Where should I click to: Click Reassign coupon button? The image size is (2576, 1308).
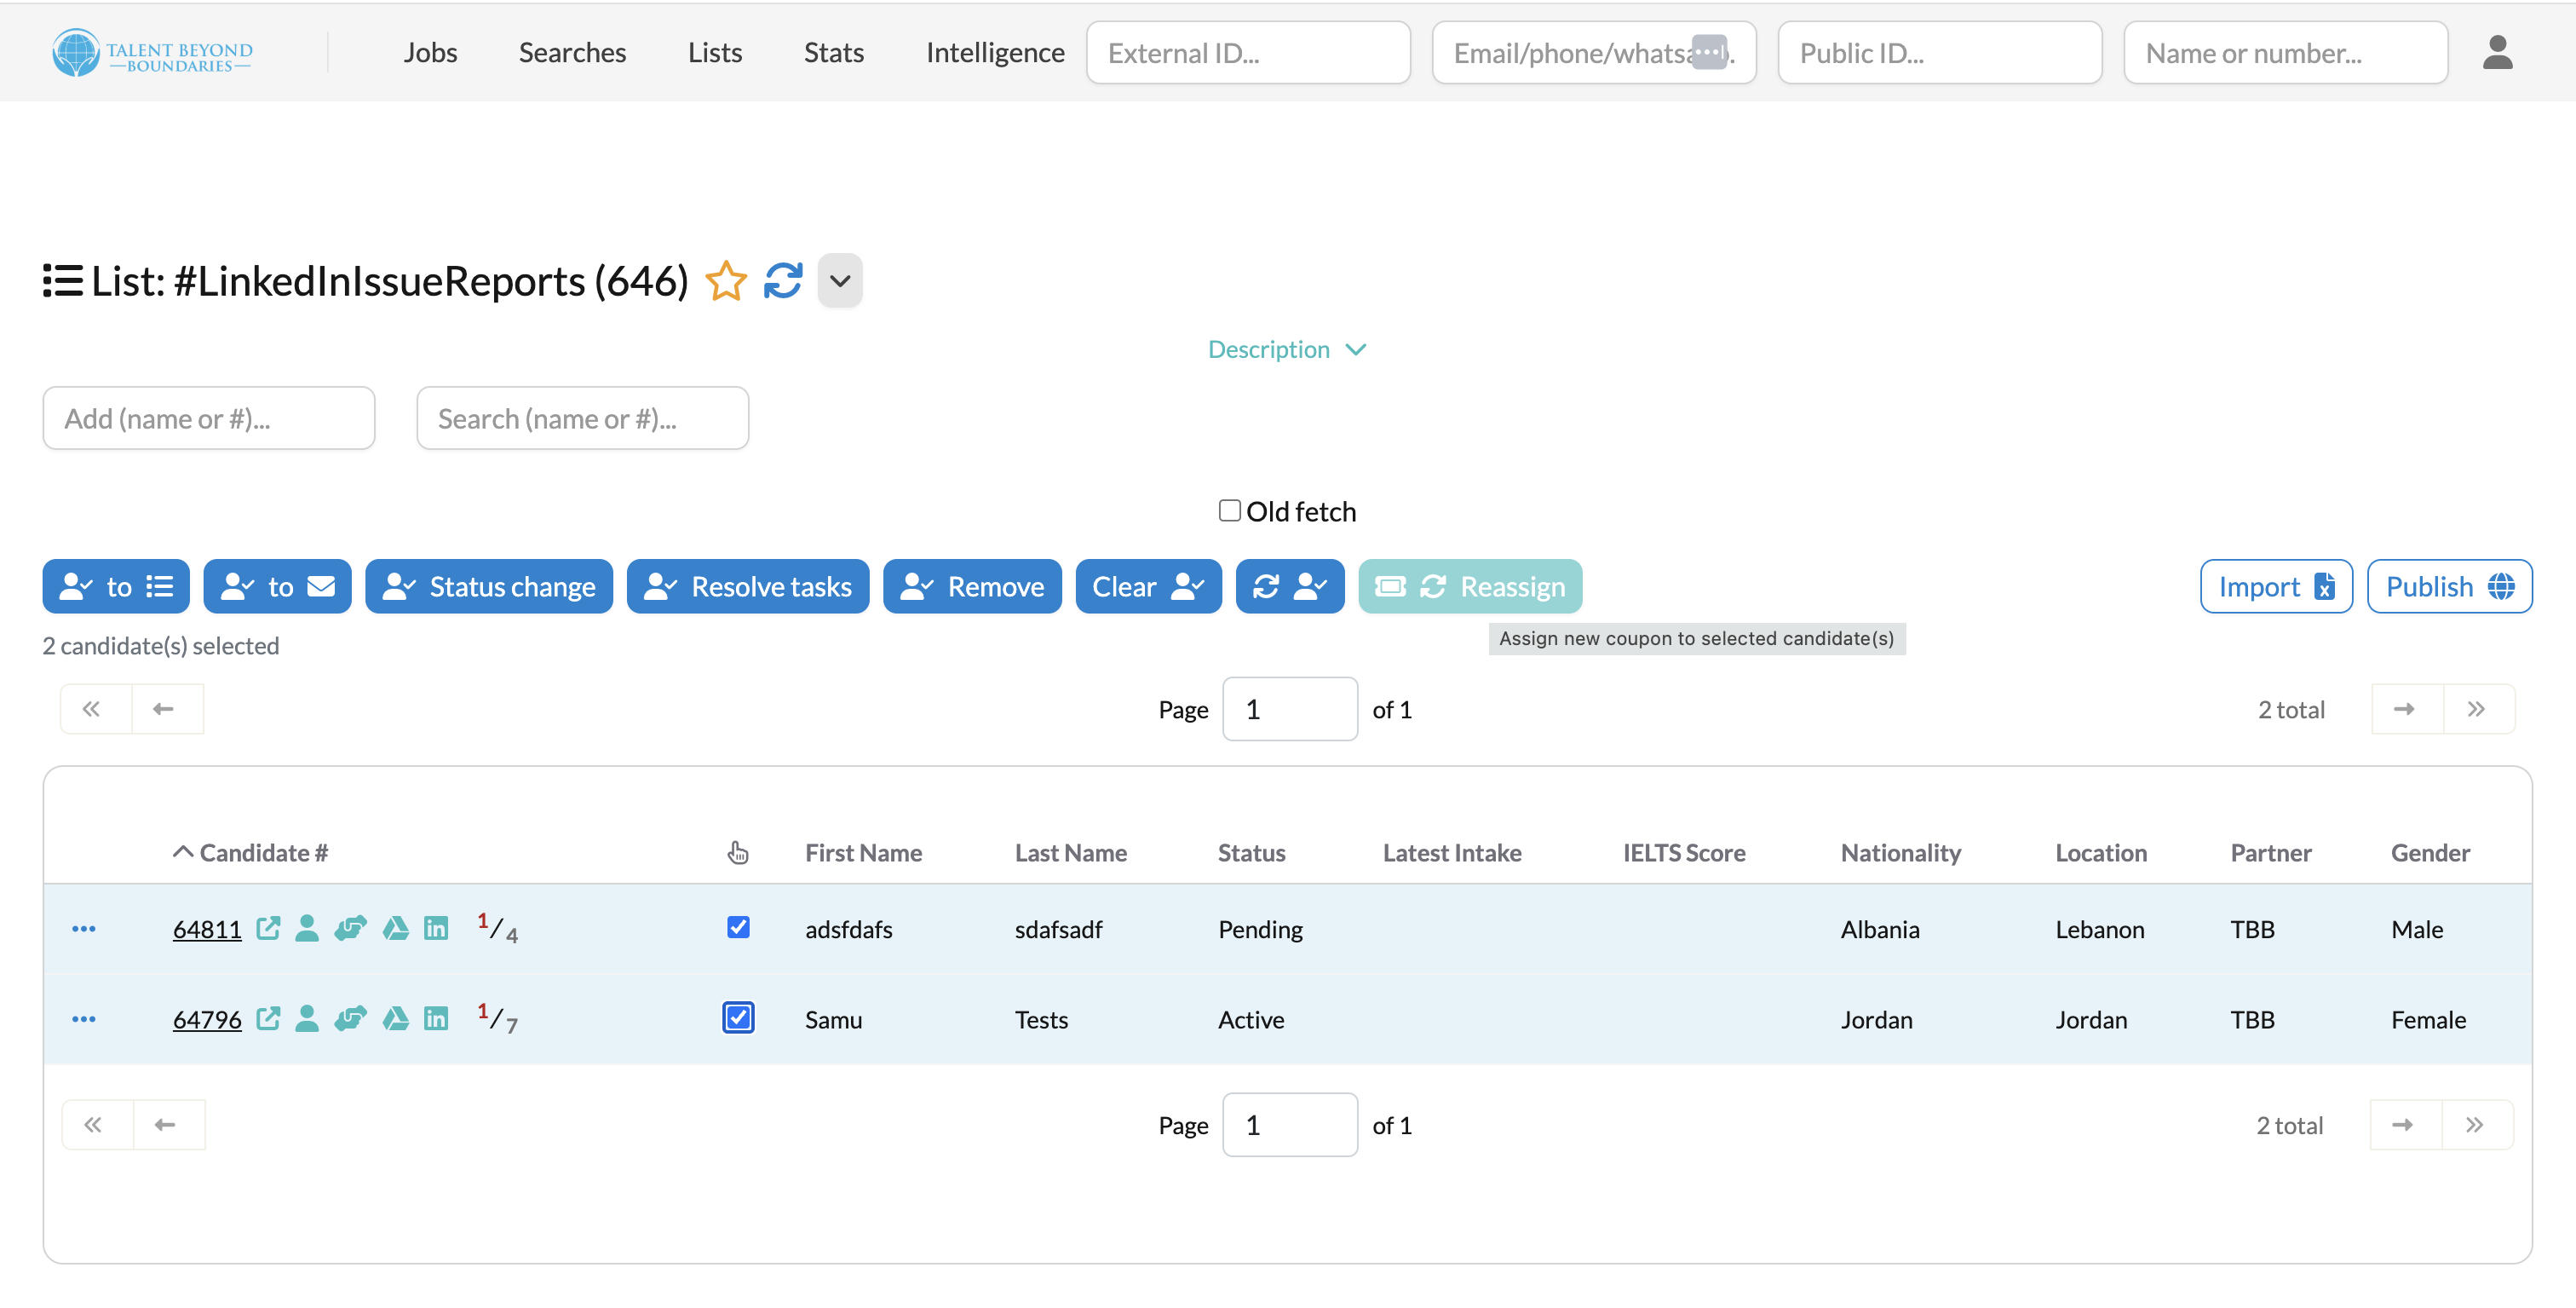(x=1470, y=586)
